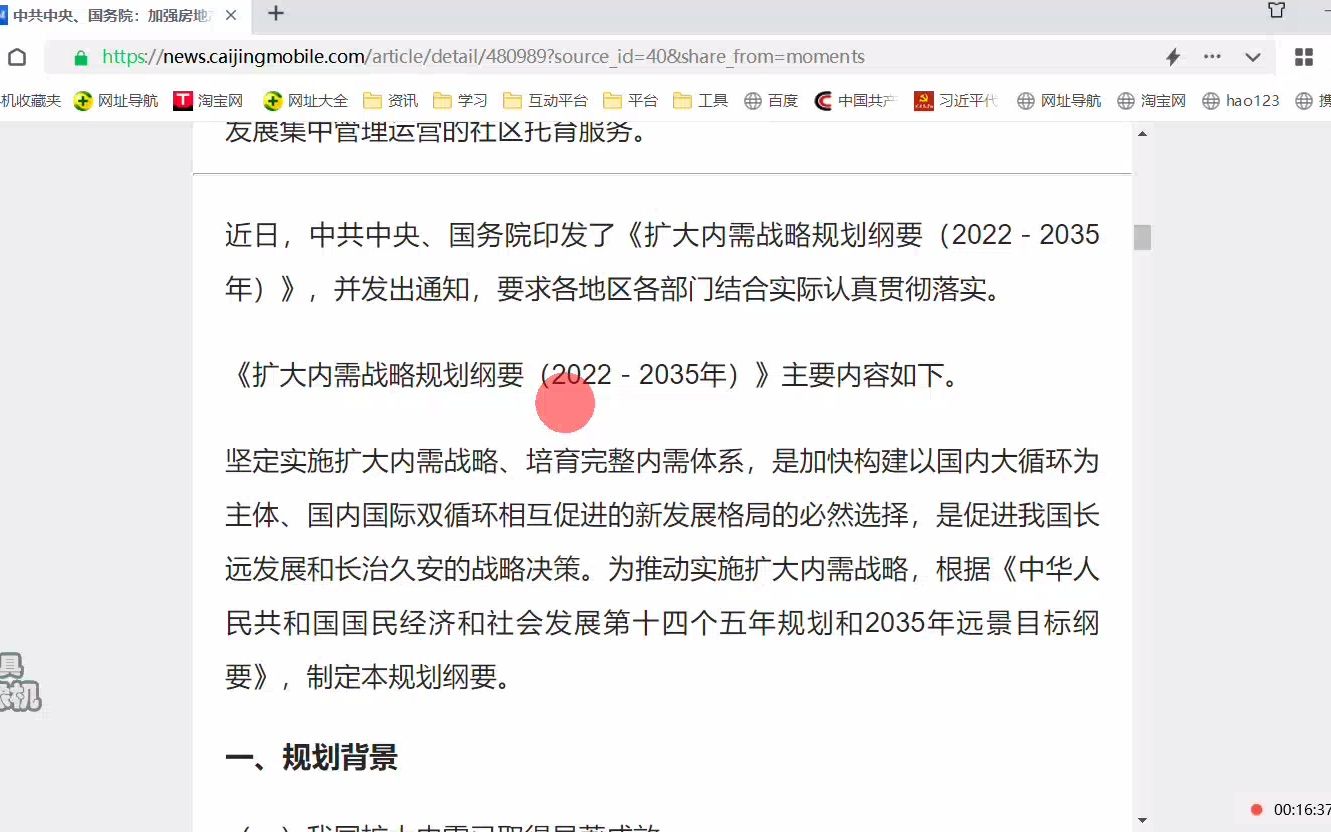Open the 工具 bookmark folder

[x=700, y=100]
